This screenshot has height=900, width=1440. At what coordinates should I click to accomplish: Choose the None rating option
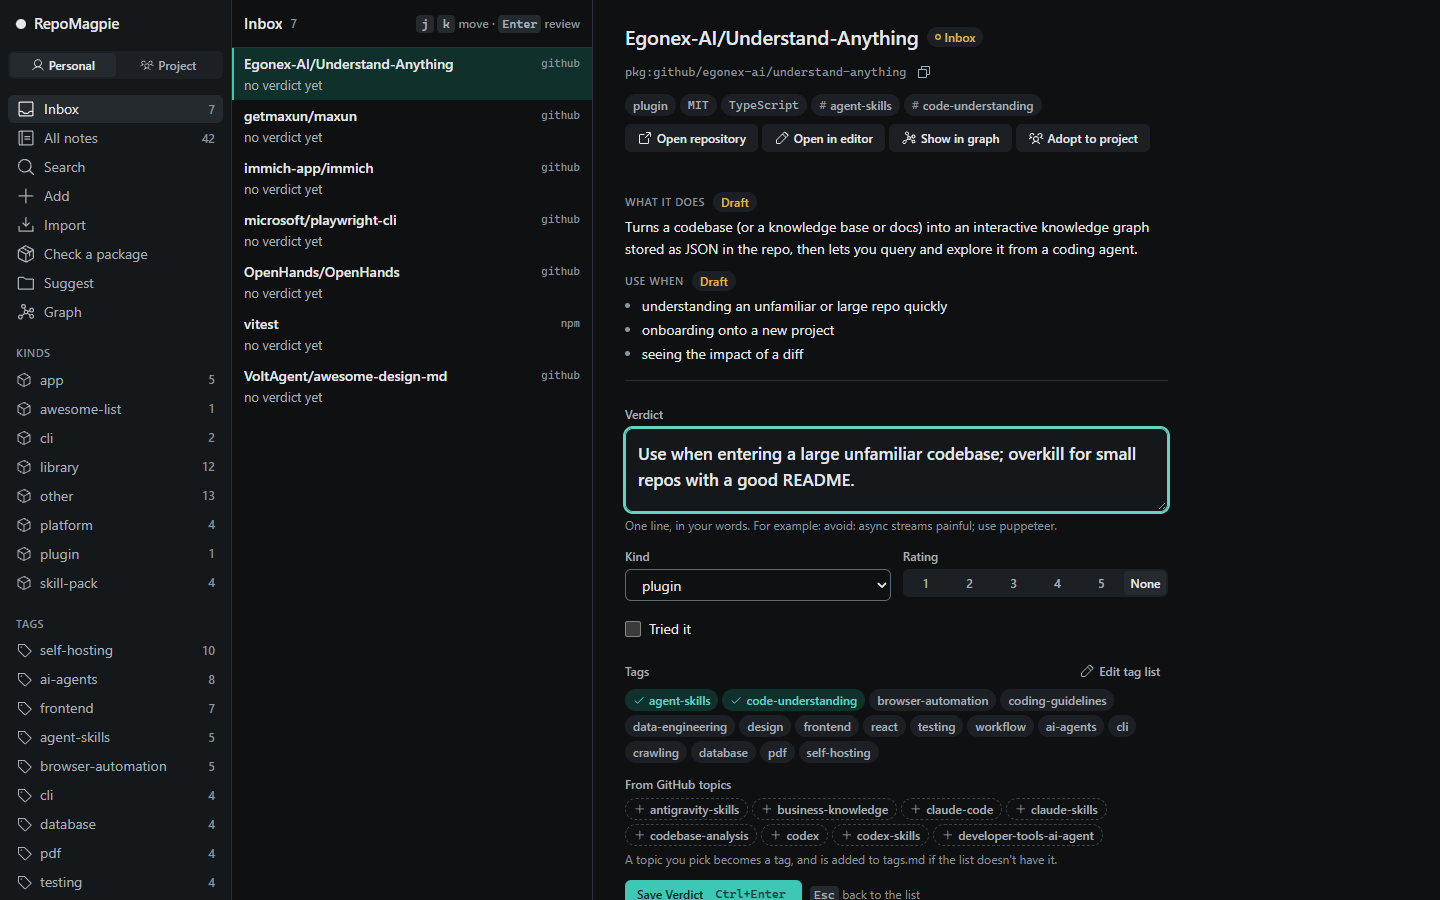point(1145,583)
